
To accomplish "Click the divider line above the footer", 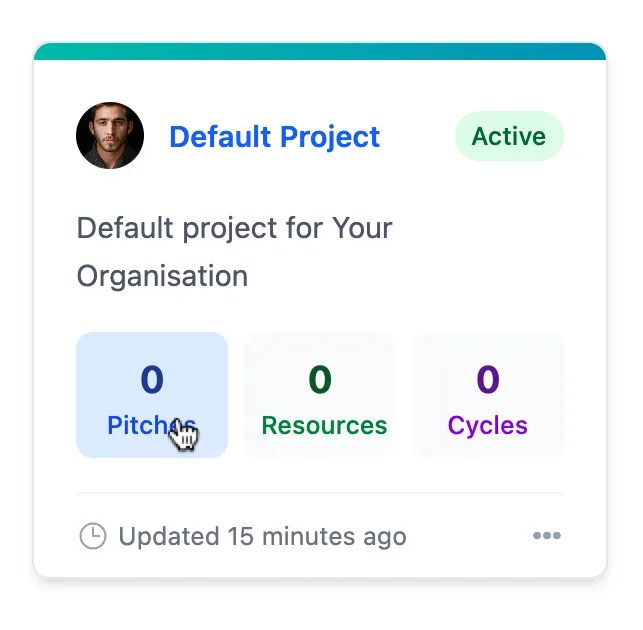I will click(320, 493).
